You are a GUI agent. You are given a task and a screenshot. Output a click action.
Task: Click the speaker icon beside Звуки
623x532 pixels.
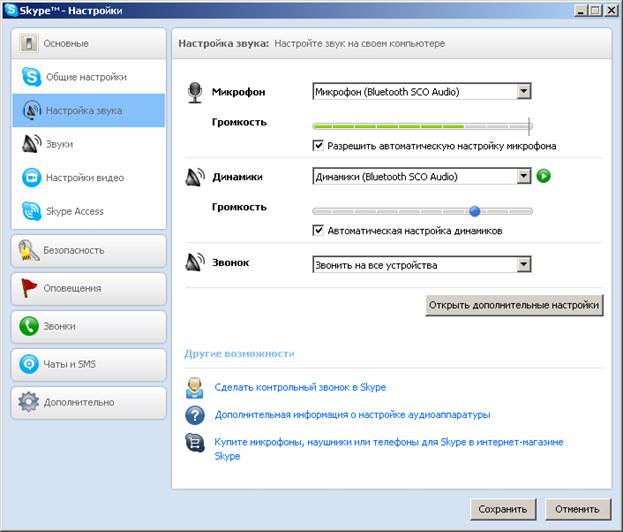(x=31, y=144)
